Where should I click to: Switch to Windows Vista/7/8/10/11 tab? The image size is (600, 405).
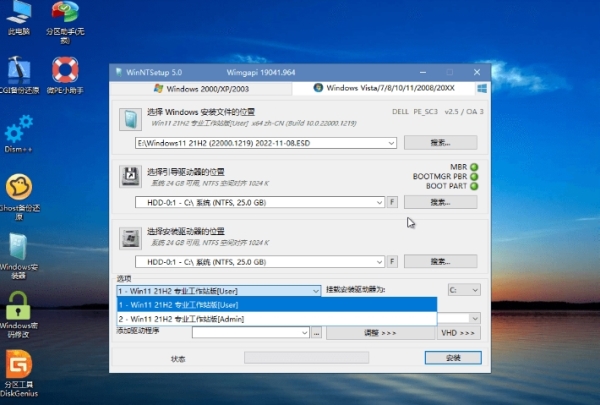click(384, 88)
